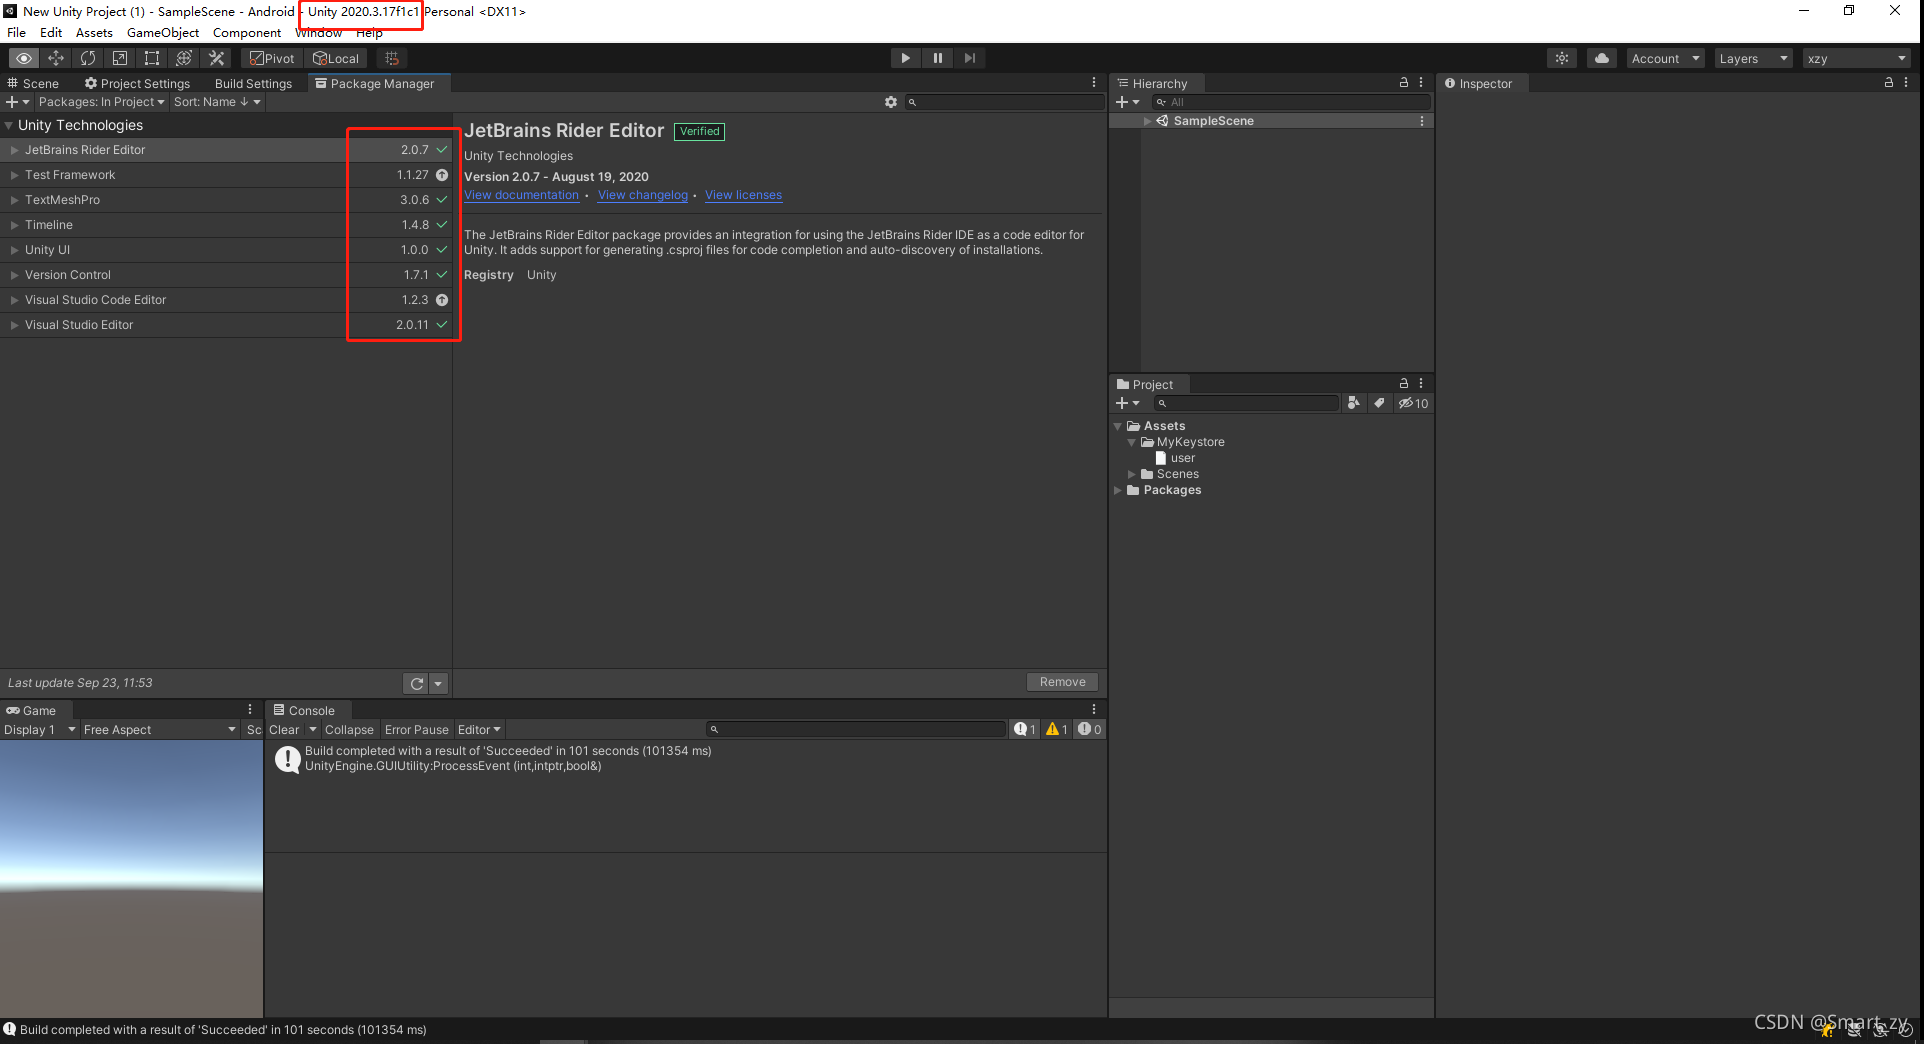The height and width of the screenshot is (1044, 1924).
Task: Switch to the Scene tab
Action: (33, 83)
